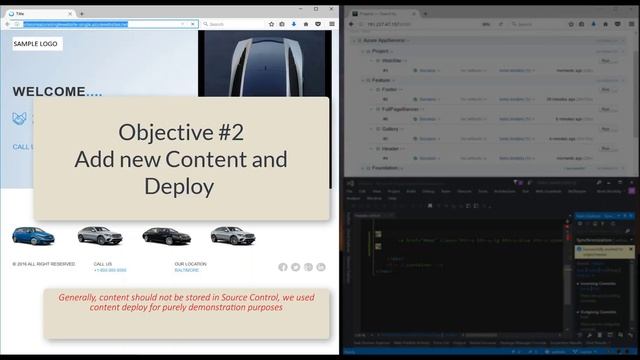Click the phone number link under CALL US
The height and width of the screenshot is (360, 640).
coord(110,270)
